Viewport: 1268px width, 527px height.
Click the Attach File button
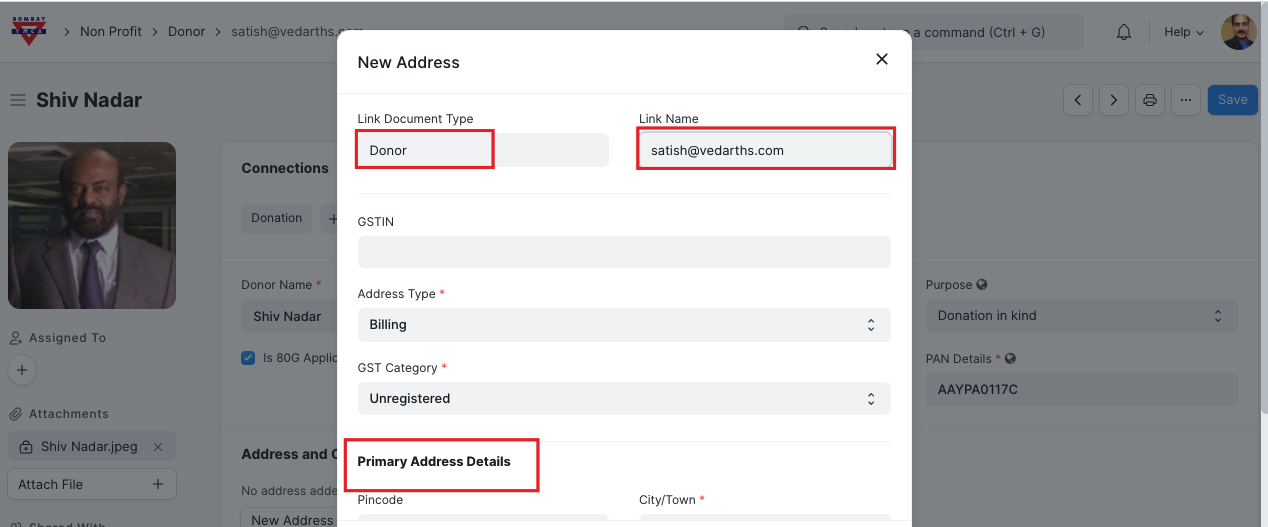(x=92, y=485)
